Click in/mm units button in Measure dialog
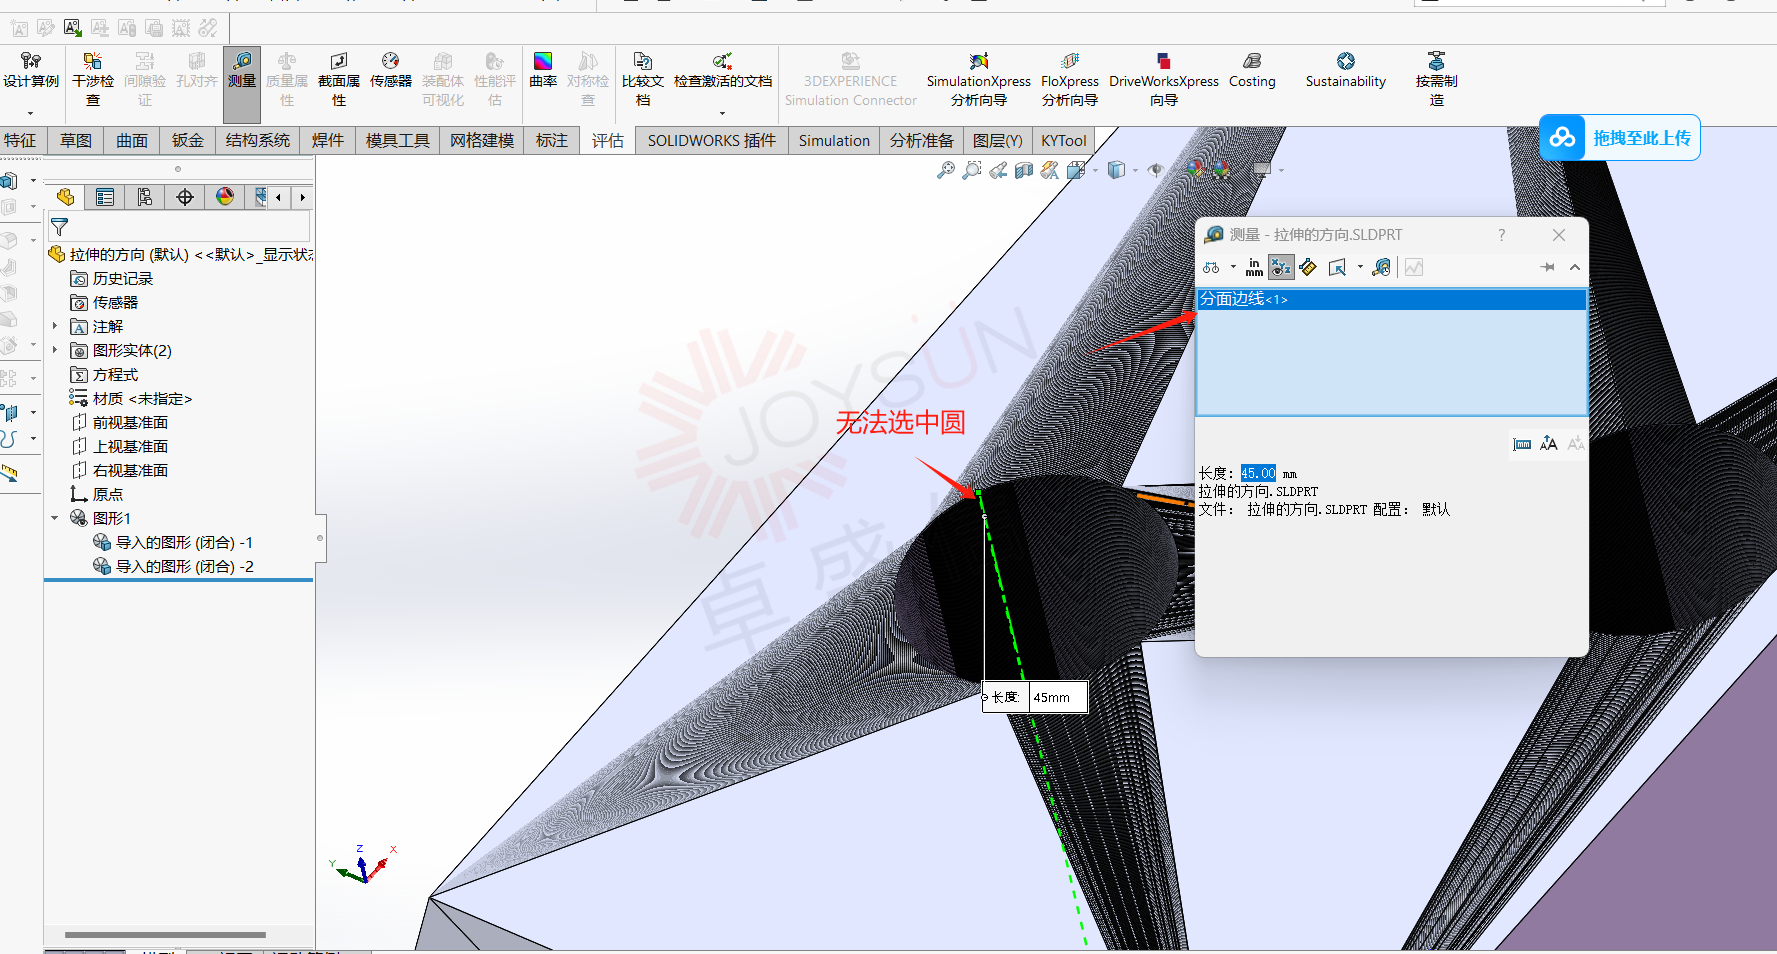Image resolution: width=1777 pixels, height=954 pixels. click(x=1254, y=267)
